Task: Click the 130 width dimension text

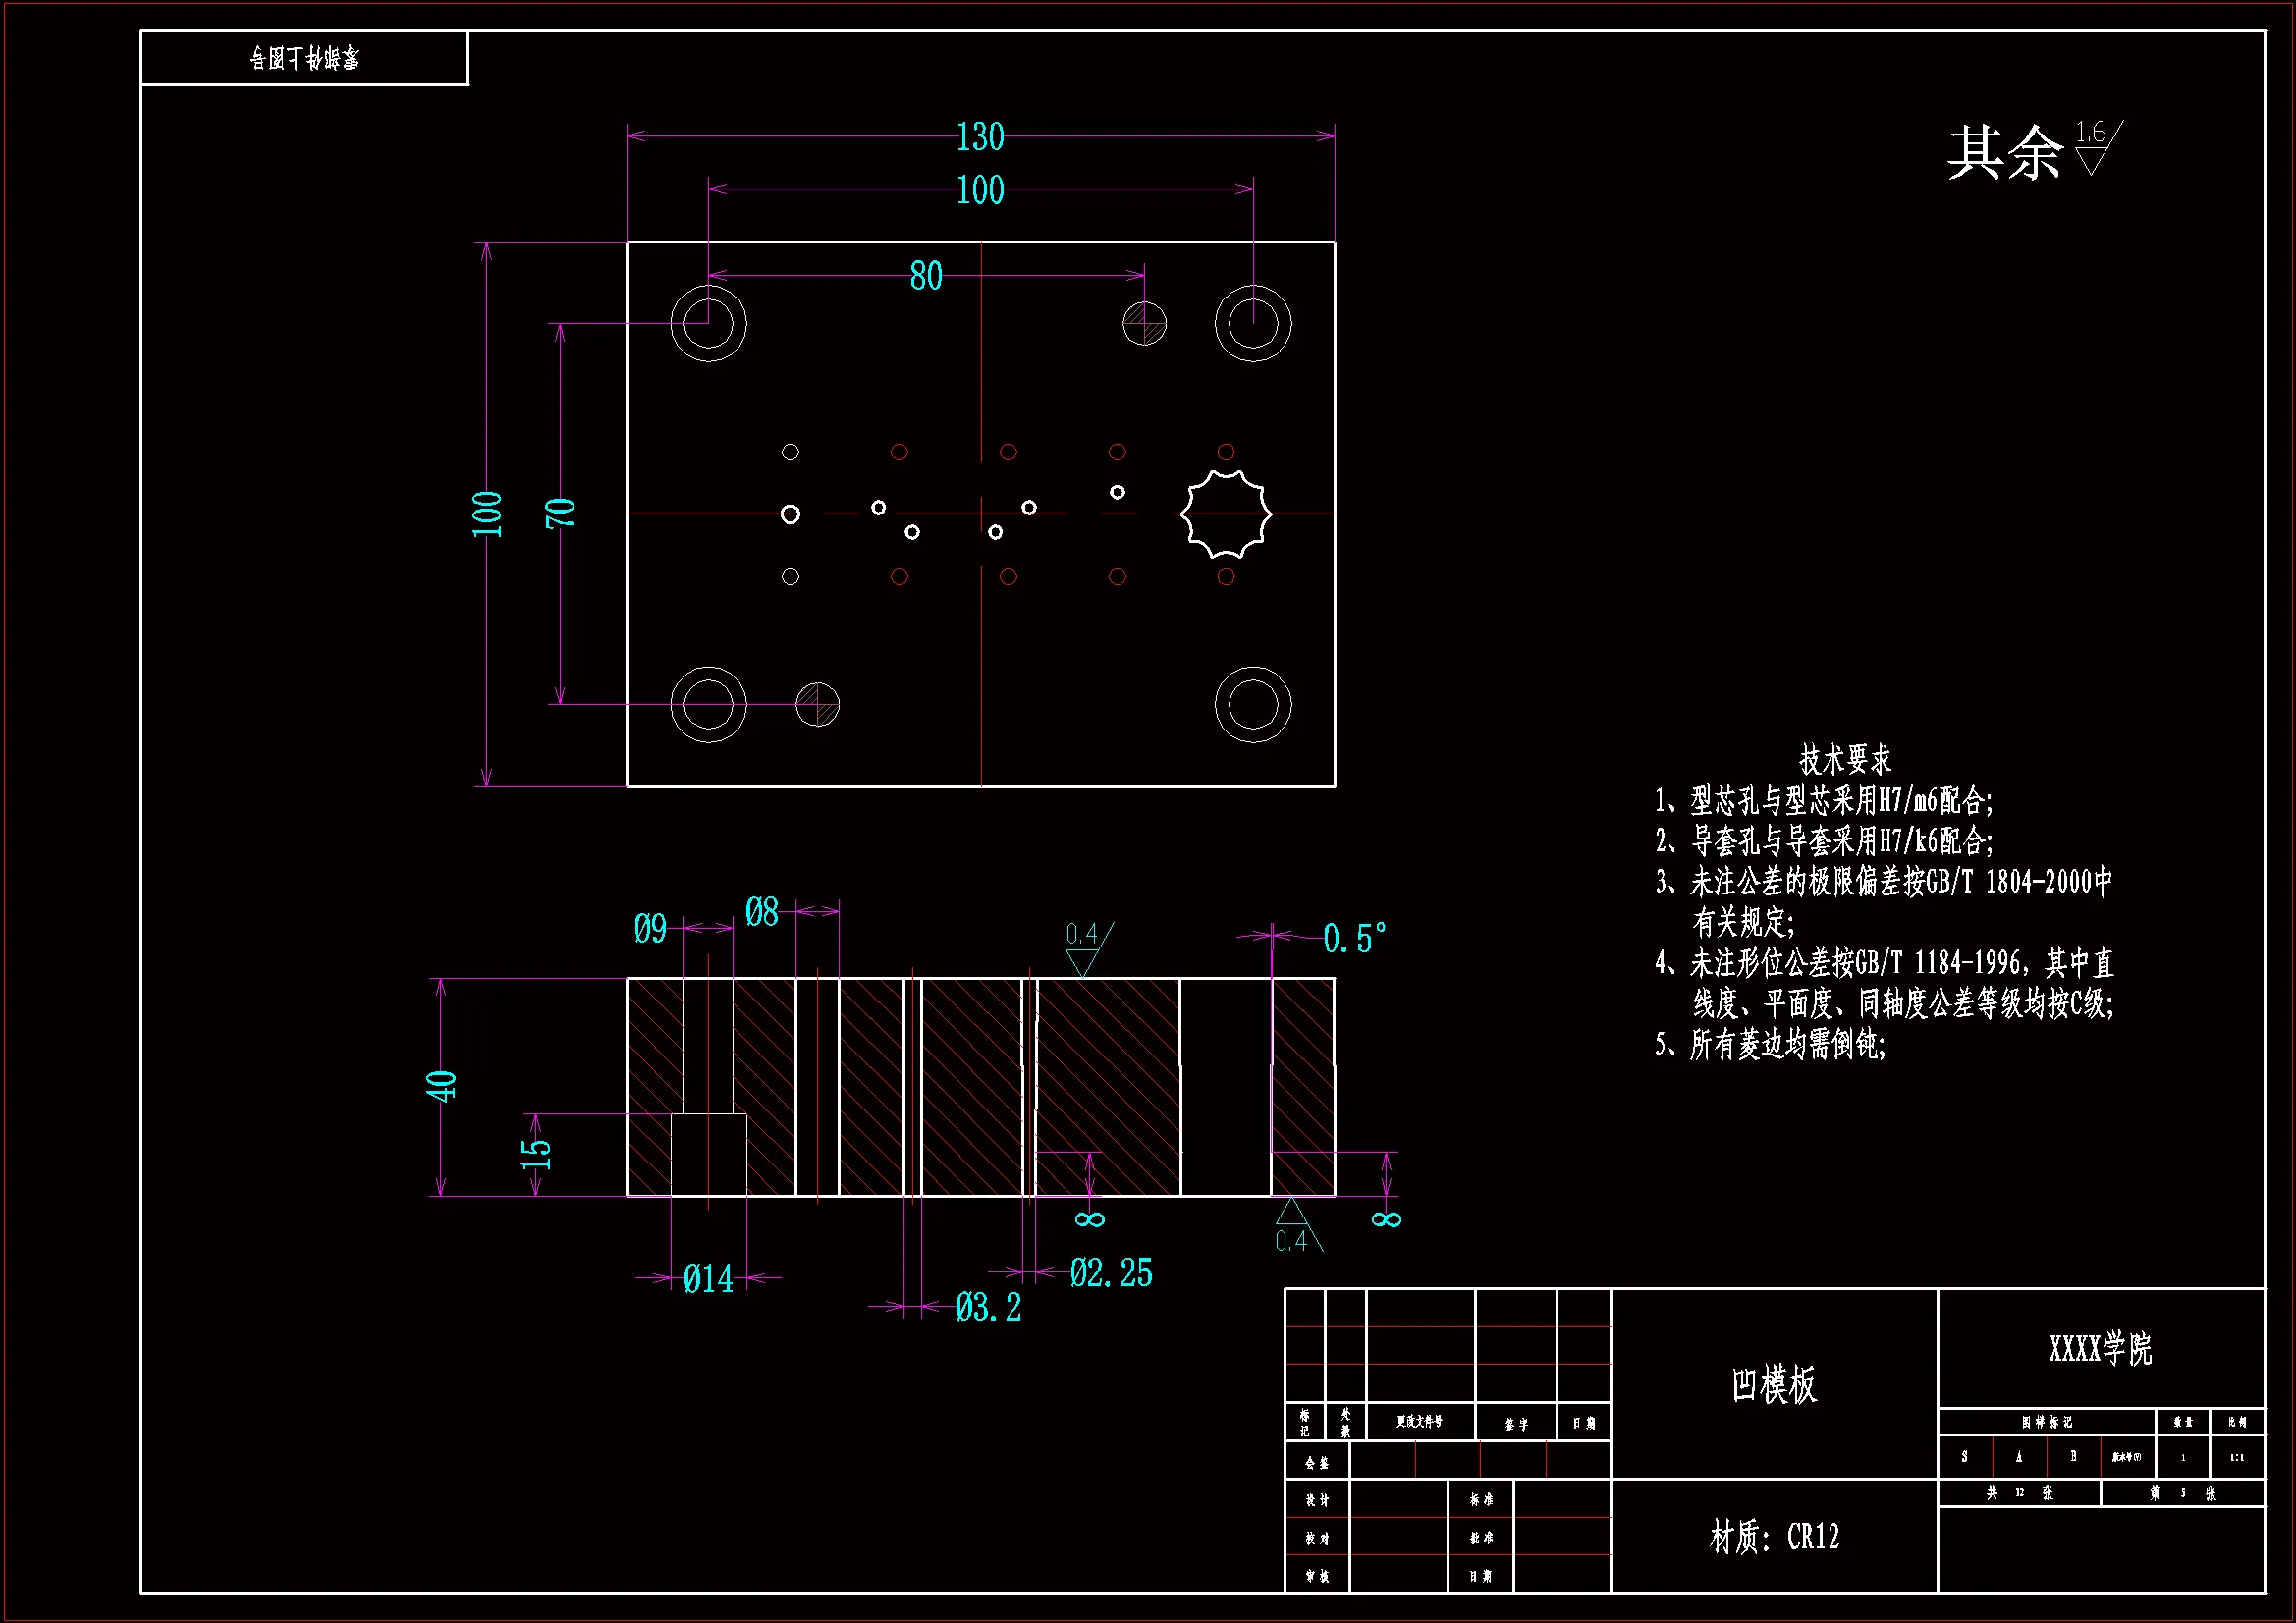Action: point(979,137)
